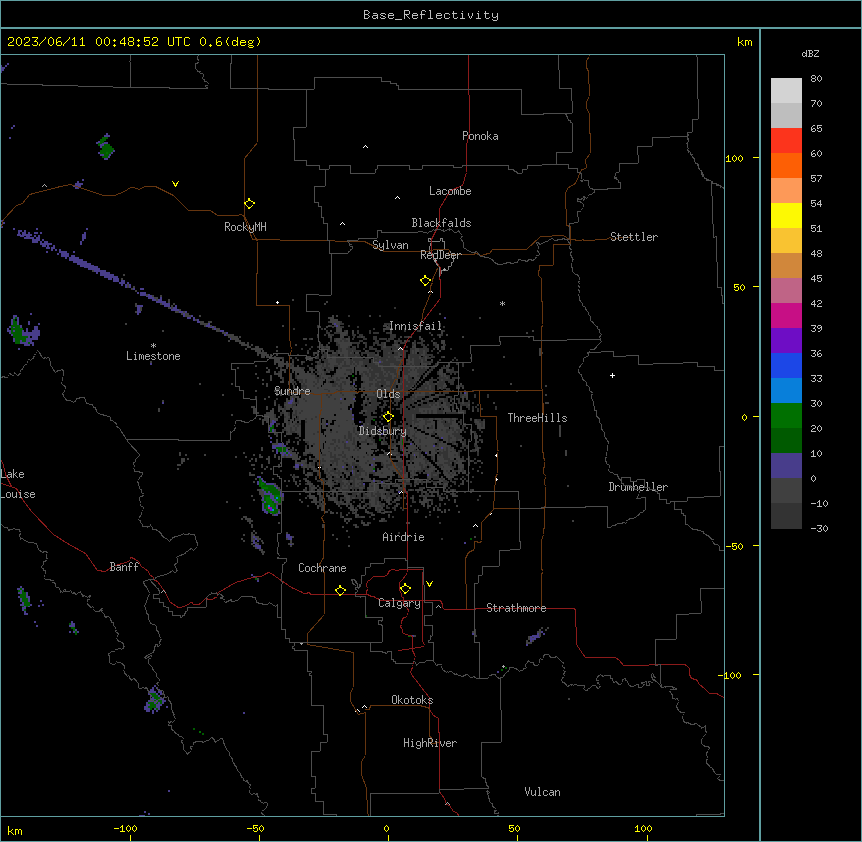Select the 57 value on the dBZ legend

816,179
